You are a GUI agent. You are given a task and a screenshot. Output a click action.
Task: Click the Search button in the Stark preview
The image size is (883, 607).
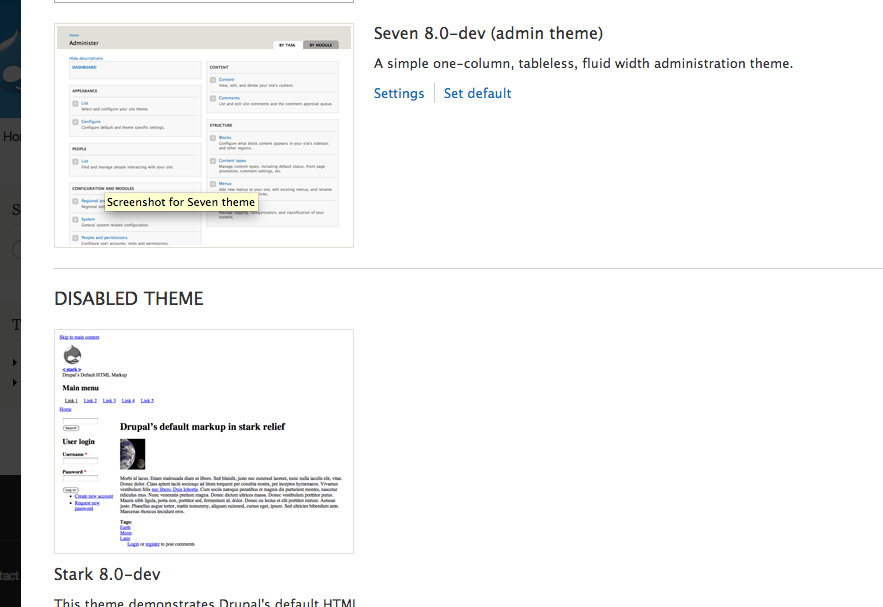click(70, 427)
